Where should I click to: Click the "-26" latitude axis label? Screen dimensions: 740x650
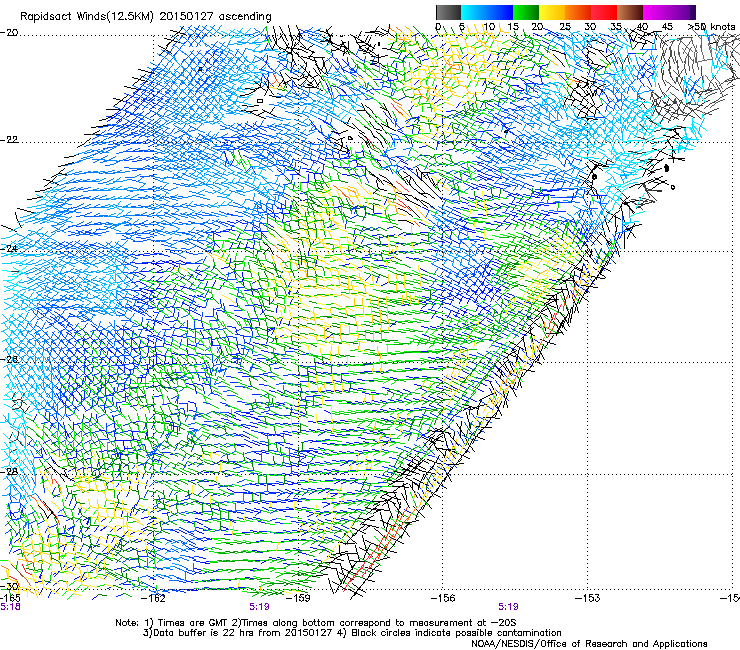9,359
